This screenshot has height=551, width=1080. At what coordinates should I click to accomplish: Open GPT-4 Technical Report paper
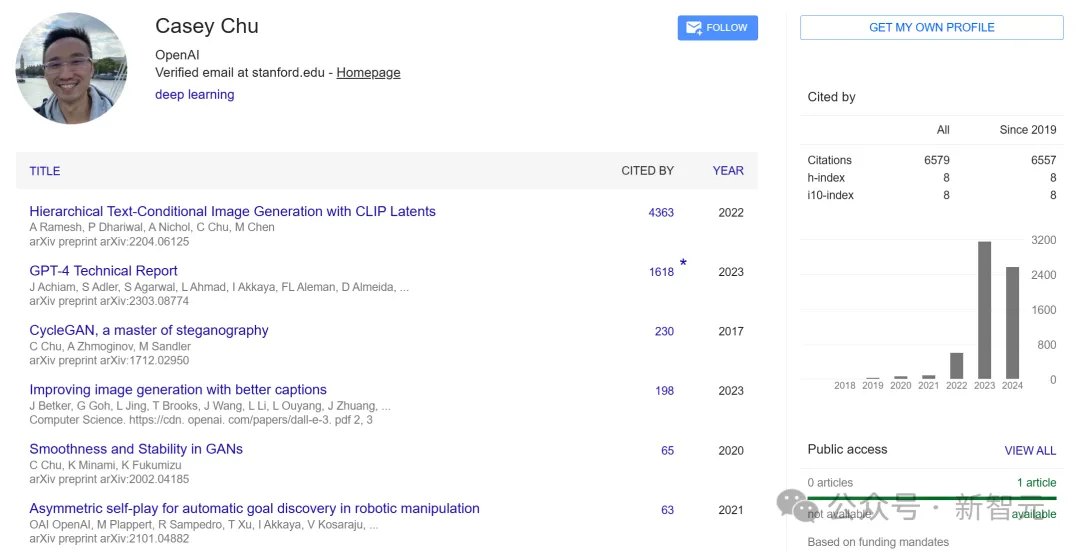click(x=103, y=271)
